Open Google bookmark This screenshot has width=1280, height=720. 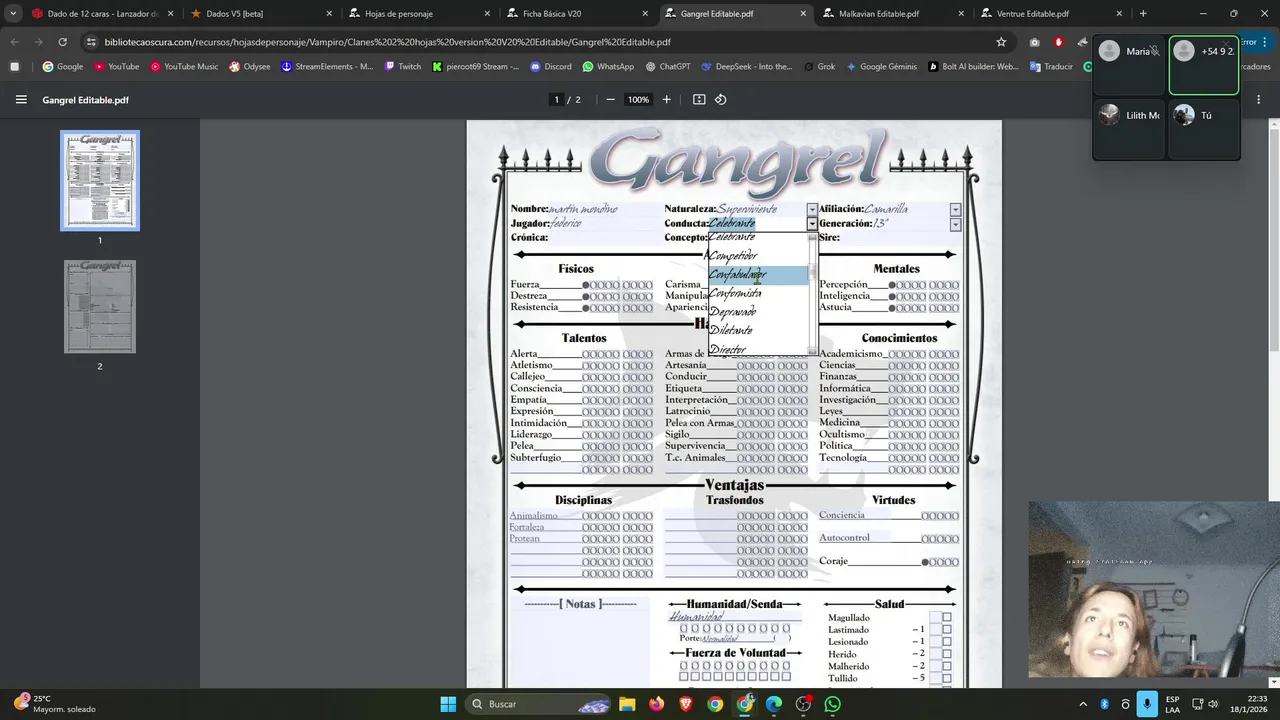pyautogui.click(x=63, y=67)
